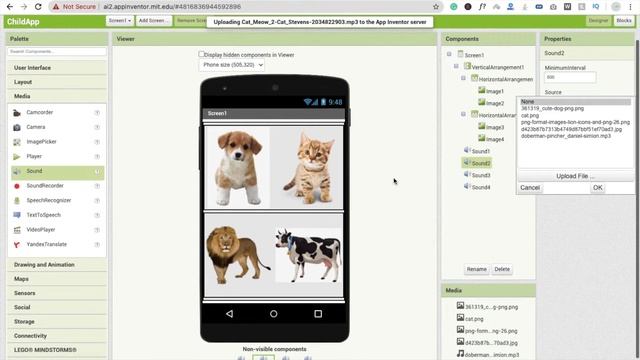Rename the selected component
Screen dimensions: 640x360
(476, 269)
